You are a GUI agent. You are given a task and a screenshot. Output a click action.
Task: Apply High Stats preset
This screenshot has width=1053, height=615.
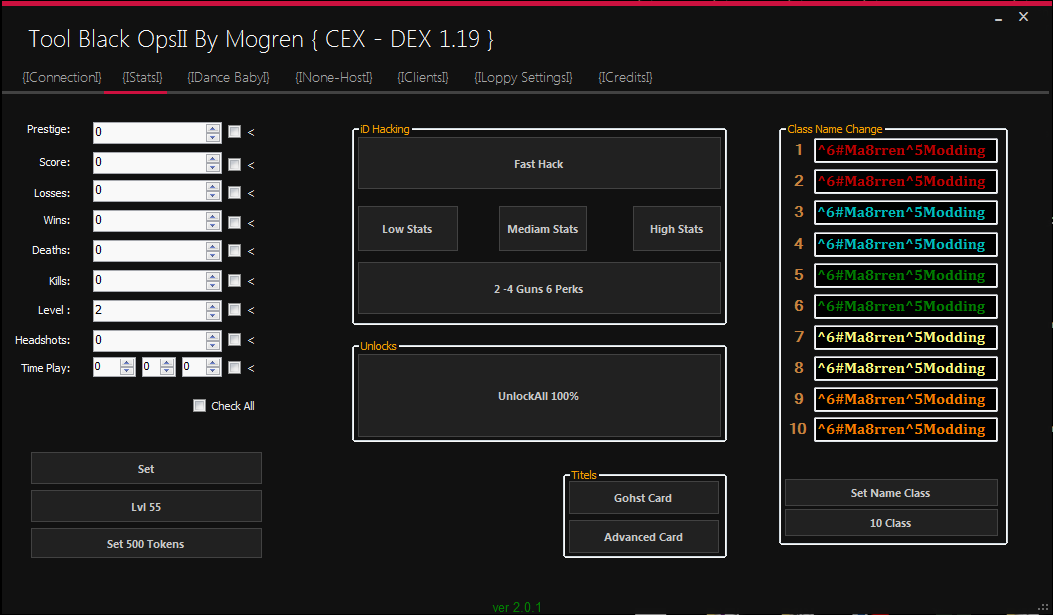(x=676, y=229)
